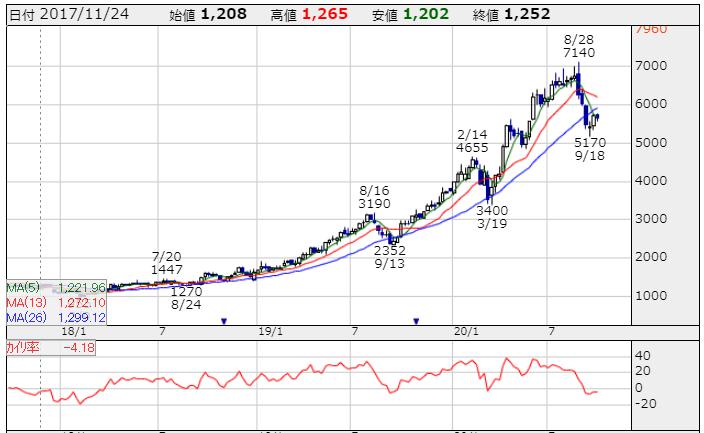Select the 5170 9/18 low annotation

click(590, 150)
